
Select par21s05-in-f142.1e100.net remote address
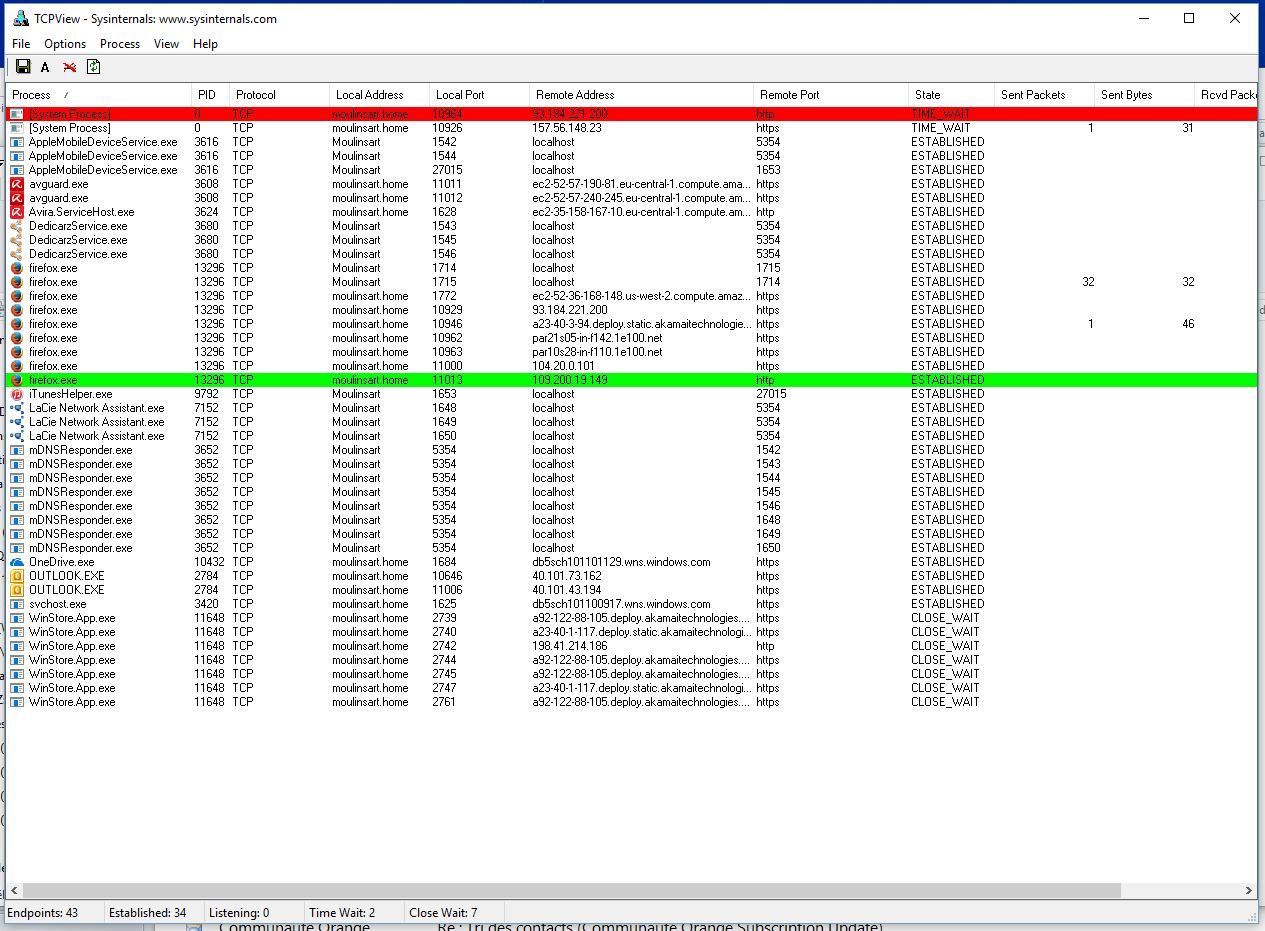click(597, 338)
